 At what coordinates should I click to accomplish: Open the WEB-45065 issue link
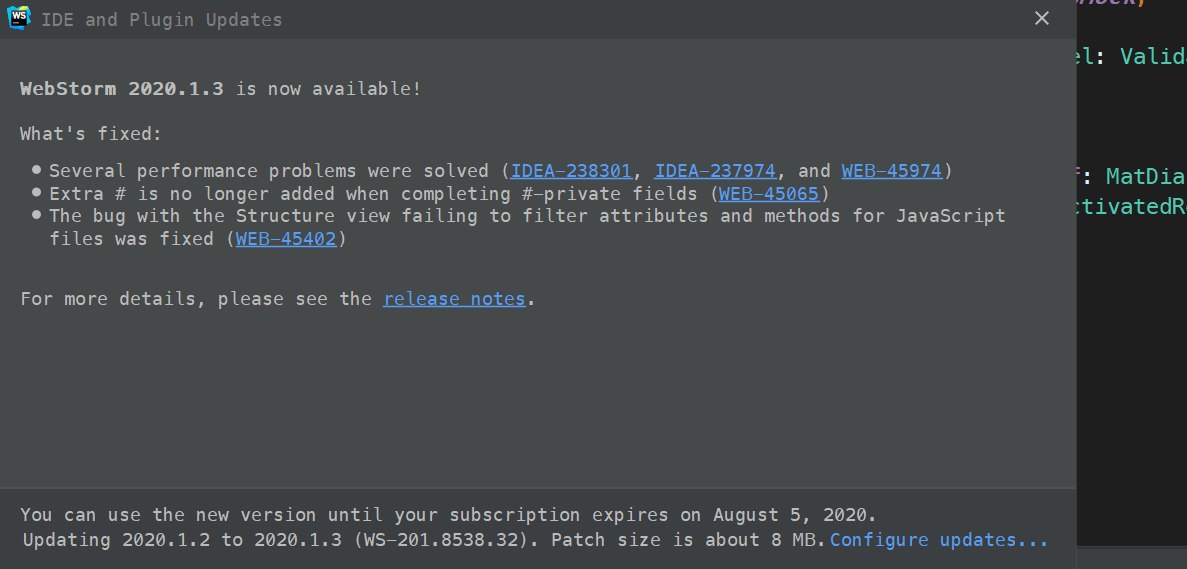(769, 193)
